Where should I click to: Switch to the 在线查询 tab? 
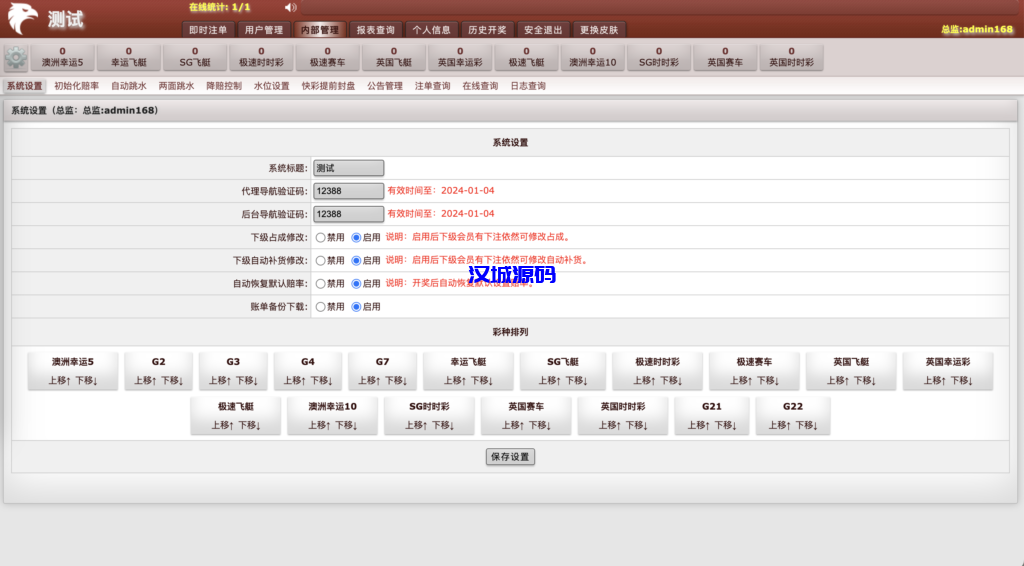pos(480,86)
